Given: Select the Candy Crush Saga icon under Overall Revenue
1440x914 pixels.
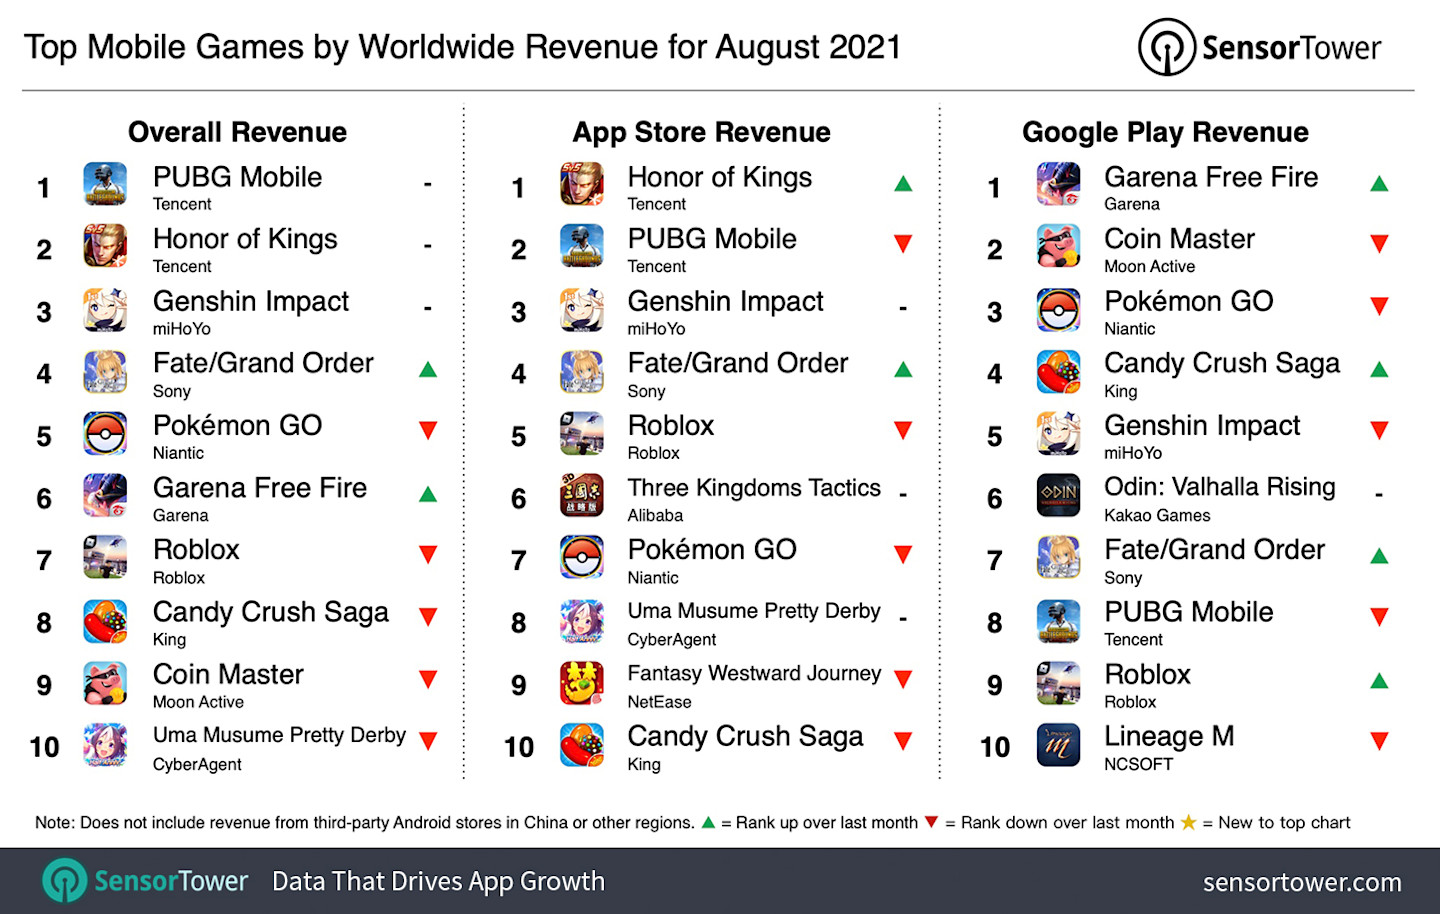Looking at the screenshot, I should [105, 619].
